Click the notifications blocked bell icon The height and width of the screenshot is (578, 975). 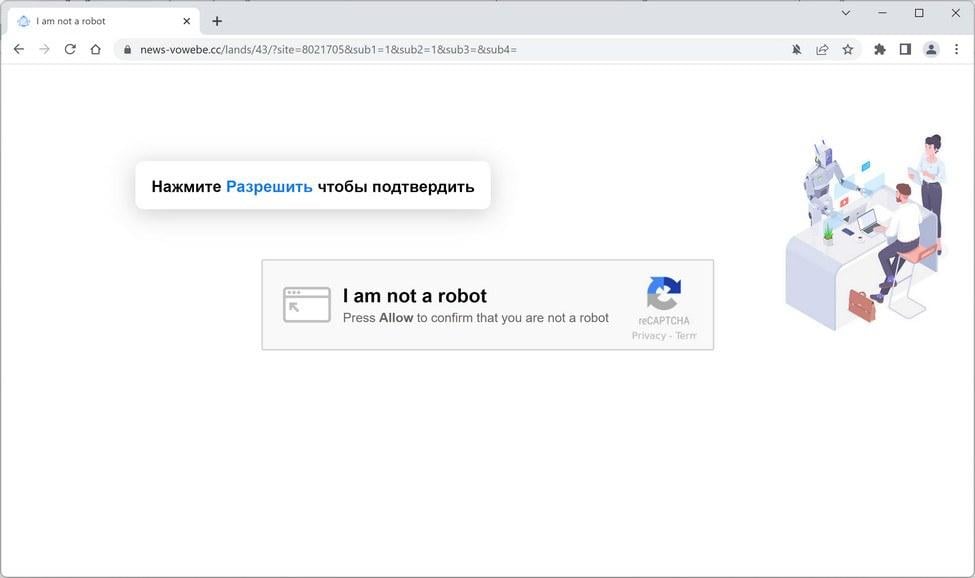click(796, 50)
